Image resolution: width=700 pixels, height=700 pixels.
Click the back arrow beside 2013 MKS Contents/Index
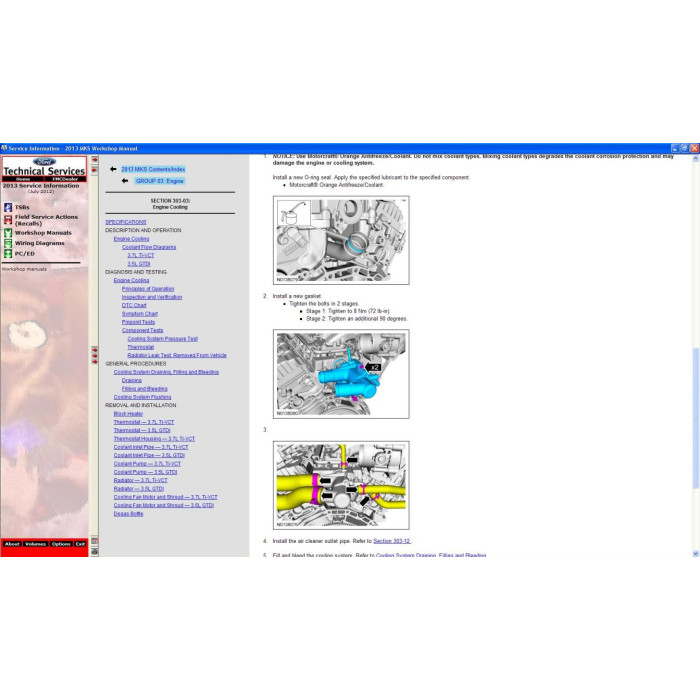click(x=113, y=169)
